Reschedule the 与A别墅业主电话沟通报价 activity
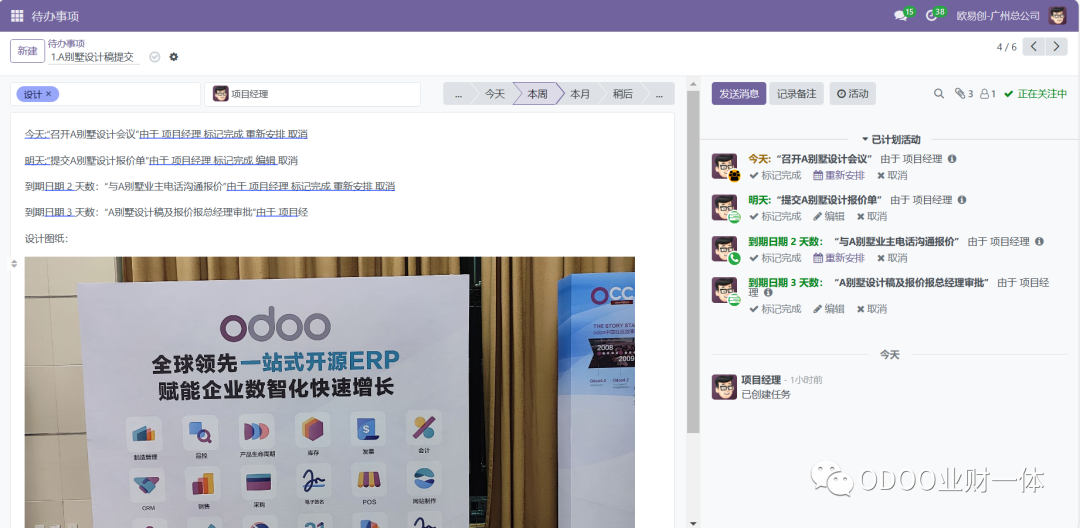1080x528 pixels. pyautogui.click(x=839, y=258)
